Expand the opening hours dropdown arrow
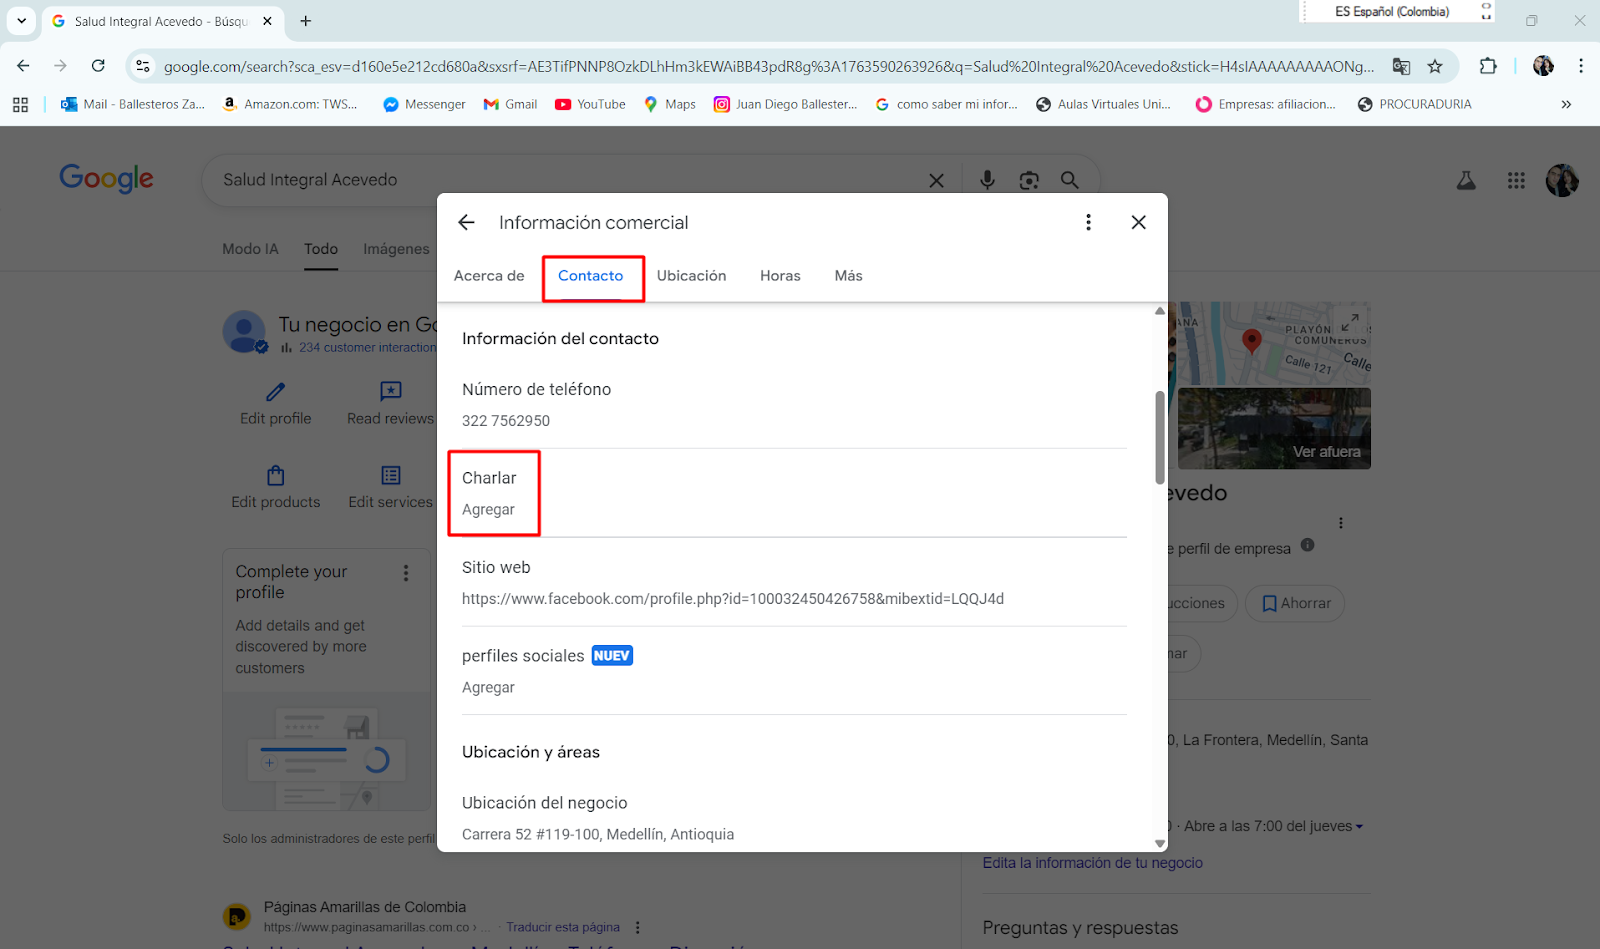 pyautogui.click(x=1359, y=827)
